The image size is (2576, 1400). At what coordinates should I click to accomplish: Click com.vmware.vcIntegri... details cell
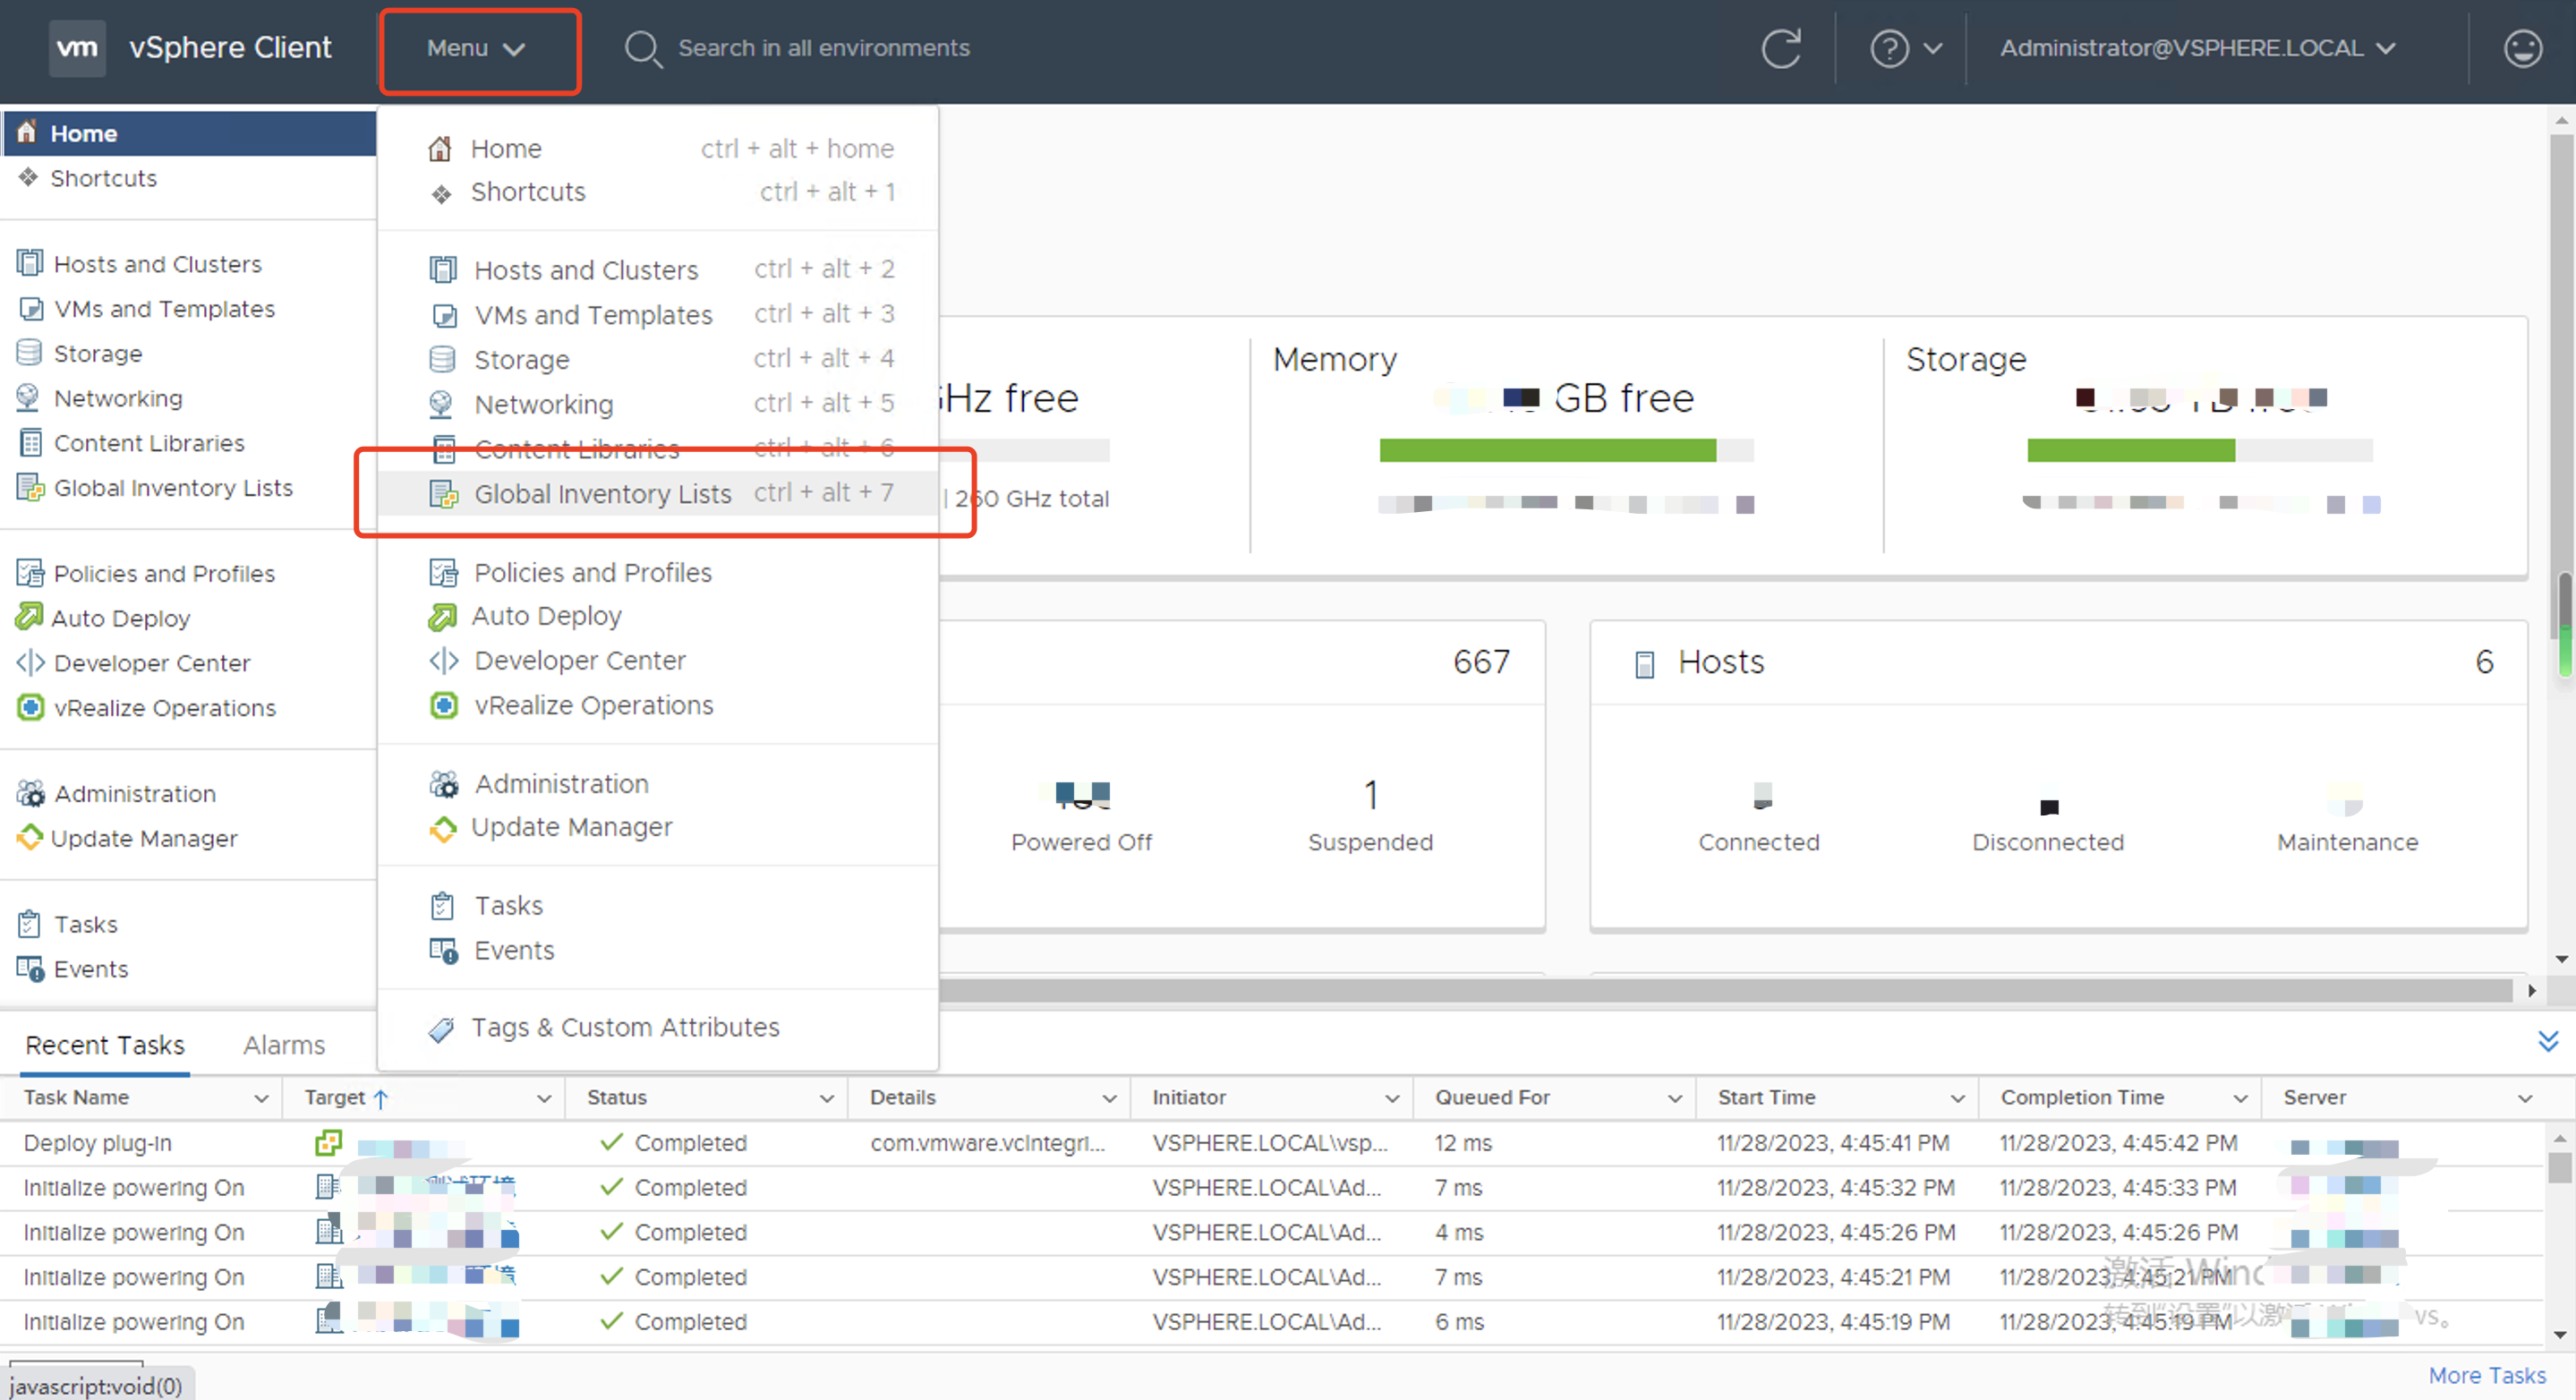pos(987,1142)
